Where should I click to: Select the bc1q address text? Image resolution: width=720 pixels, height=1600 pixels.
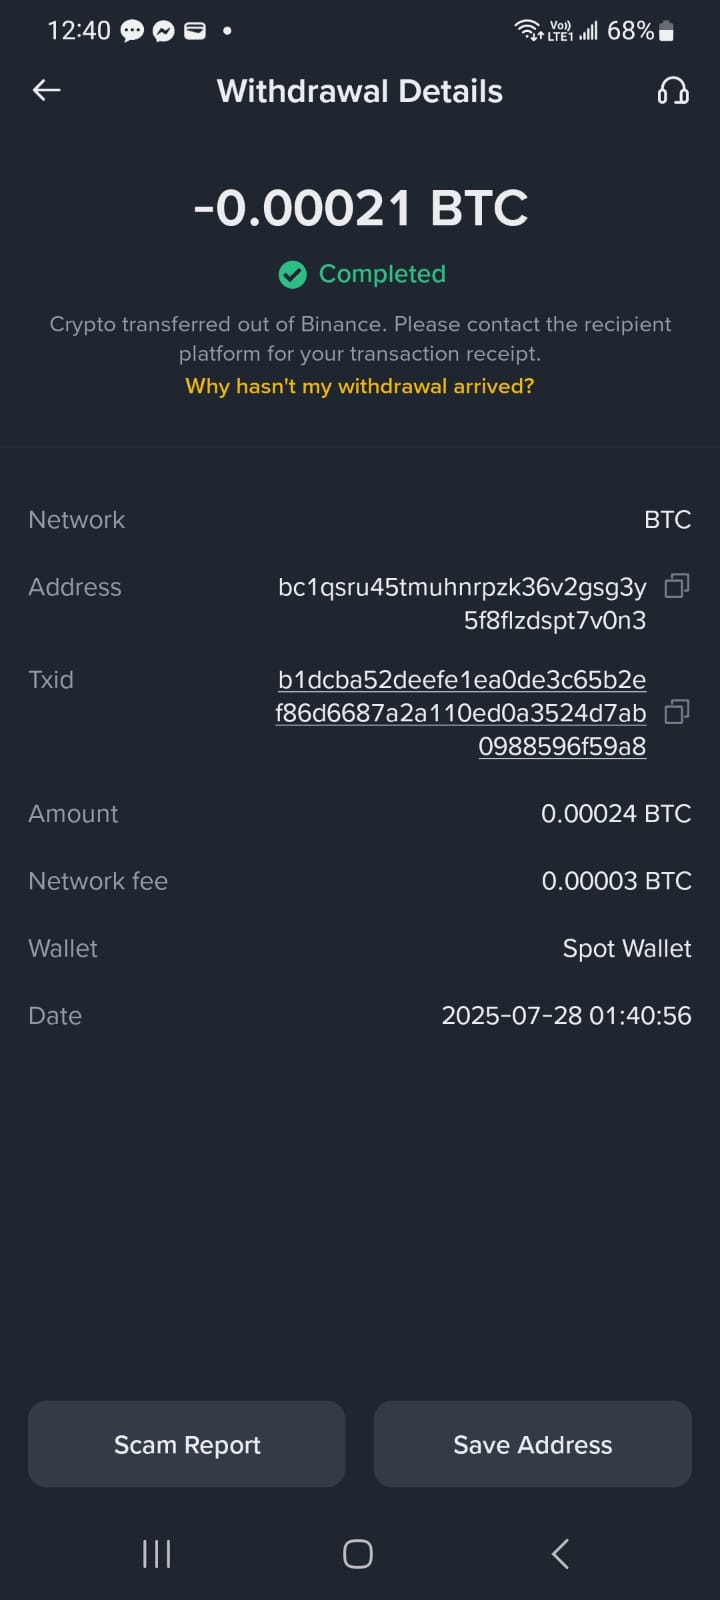(x=462, y=603)
